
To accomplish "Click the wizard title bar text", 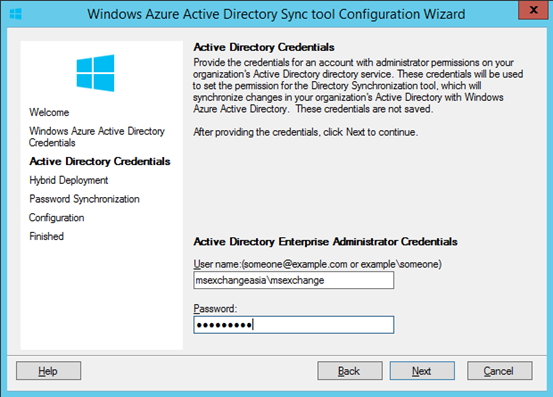I will [x=276, y=14].
